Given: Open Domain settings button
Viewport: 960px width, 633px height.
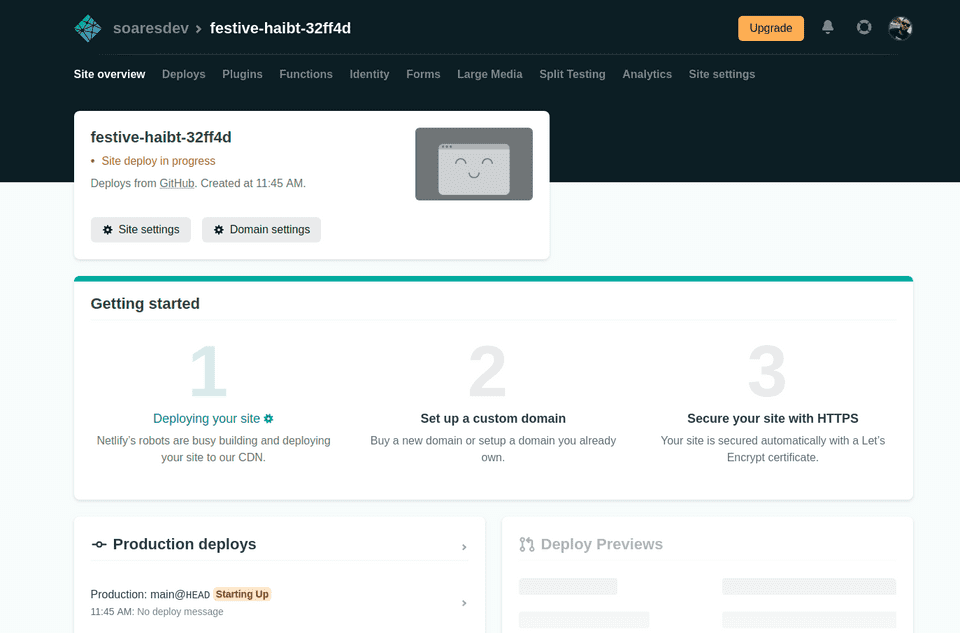Looking at the screenshot, I should (261, 230).
